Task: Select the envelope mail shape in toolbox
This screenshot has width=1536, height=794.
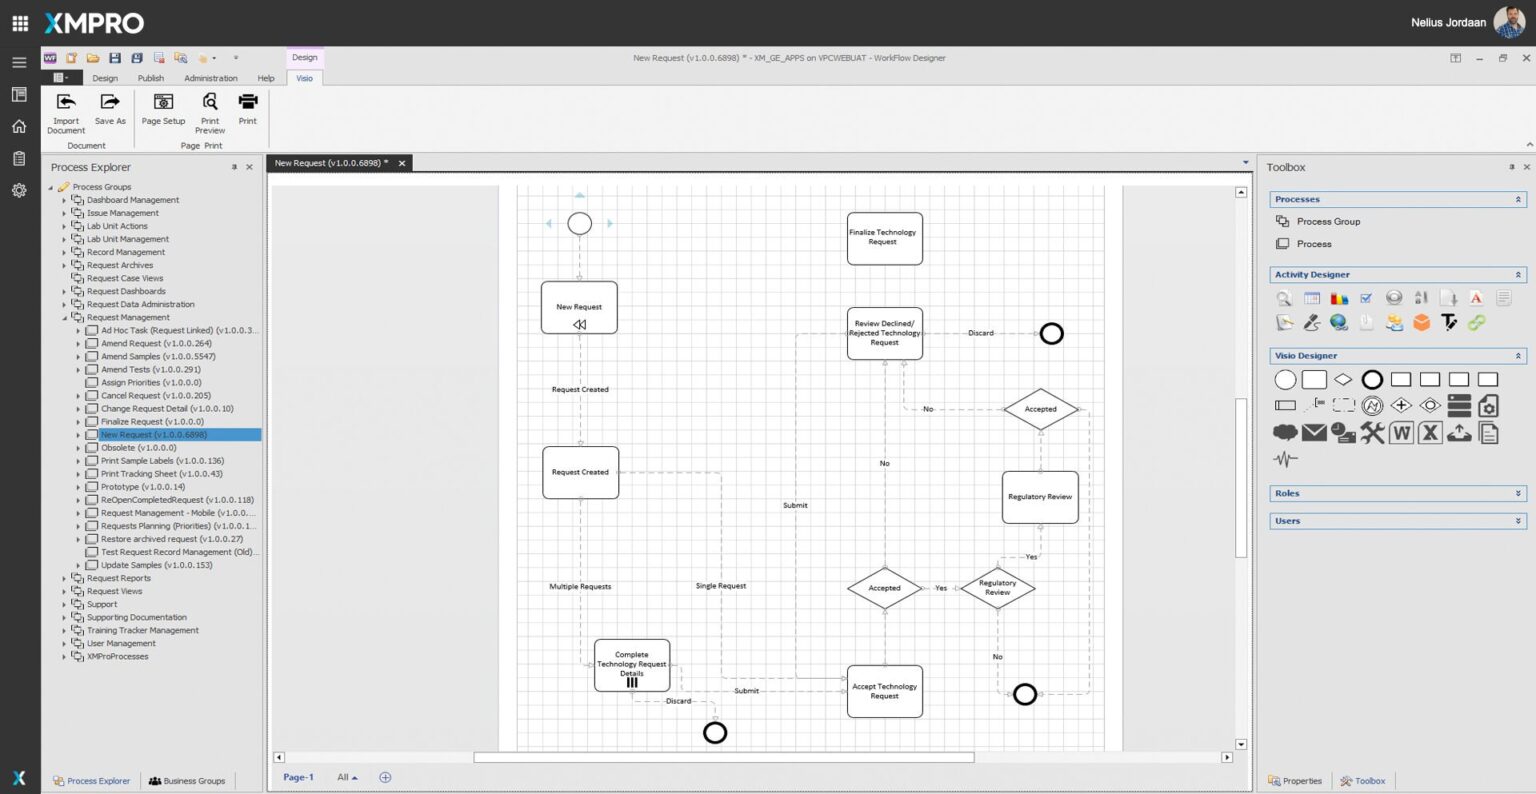Action: (1314, 433)
